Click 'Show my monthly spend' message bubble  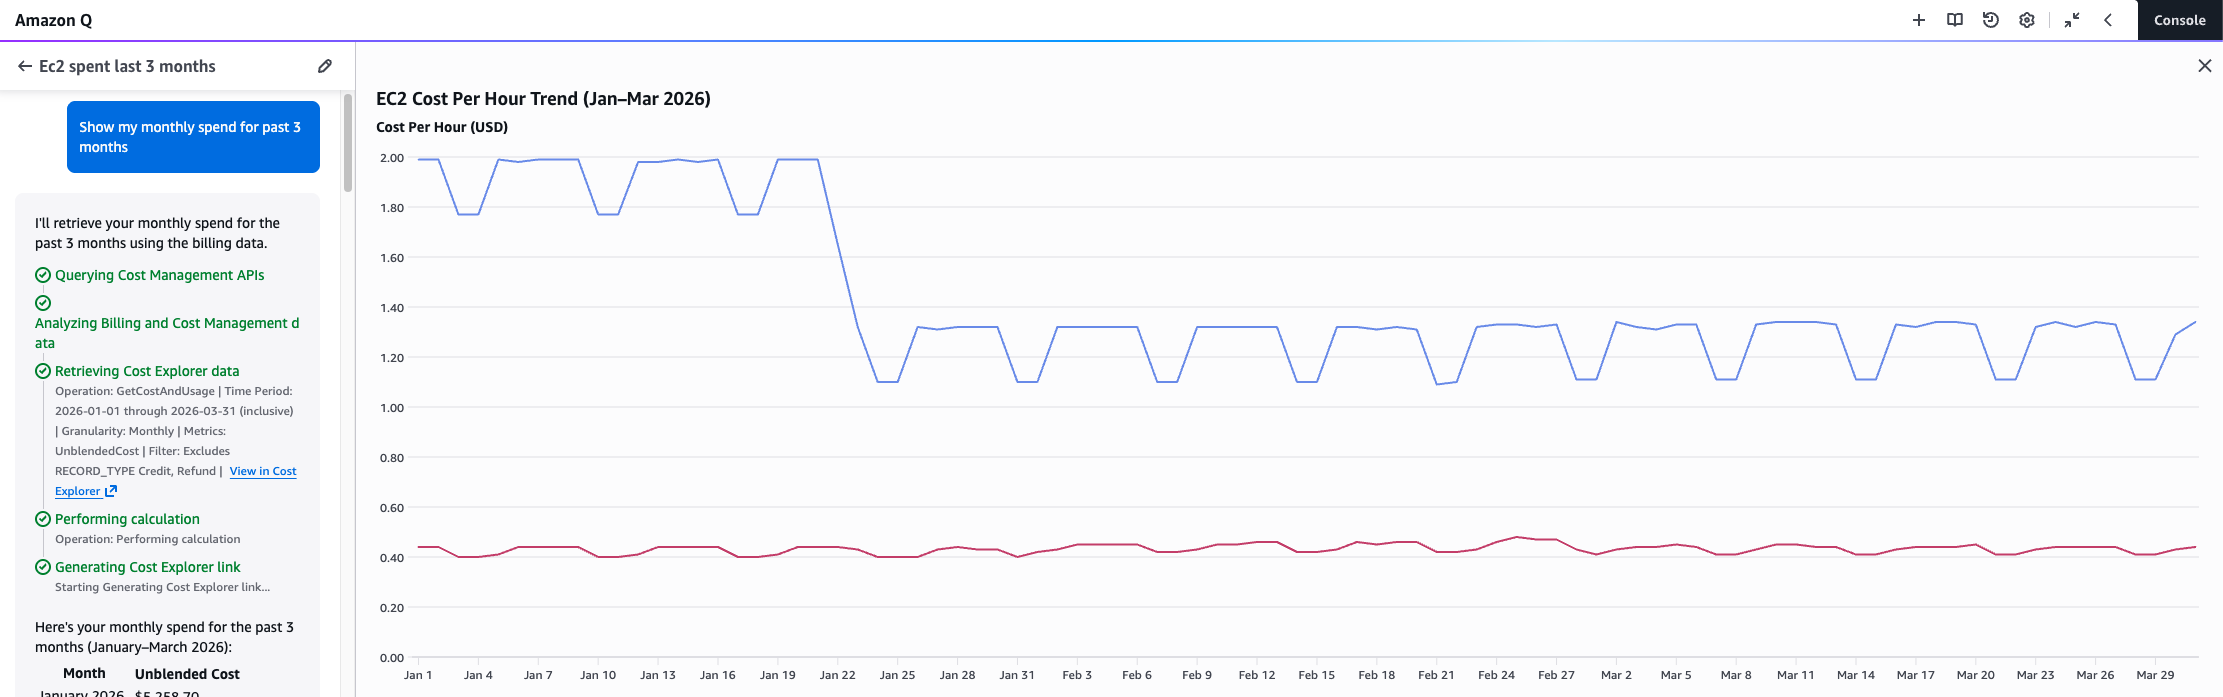pos(193,137)
